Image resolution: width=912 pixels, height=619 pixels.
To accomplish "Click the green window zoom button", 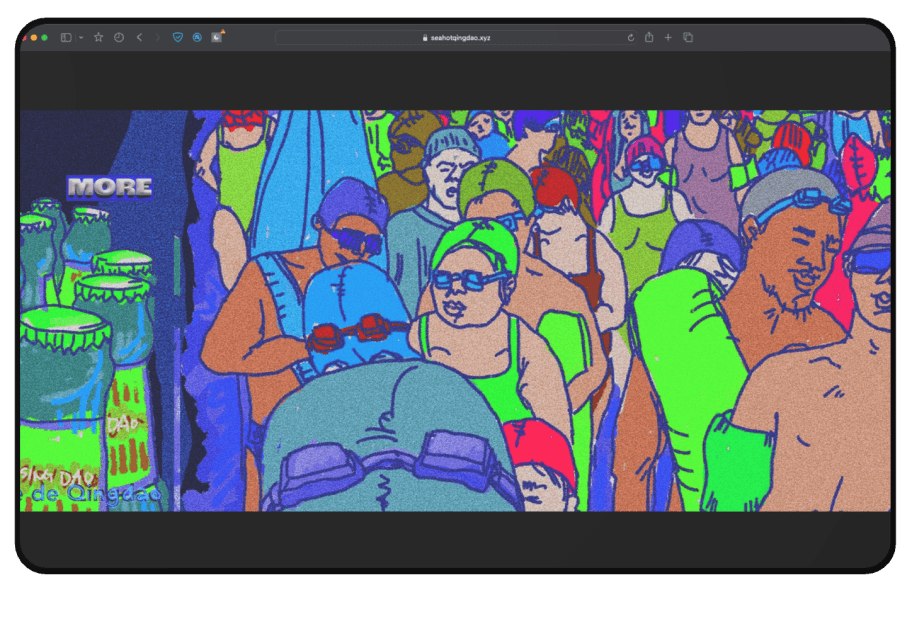I will click(44, 38).
